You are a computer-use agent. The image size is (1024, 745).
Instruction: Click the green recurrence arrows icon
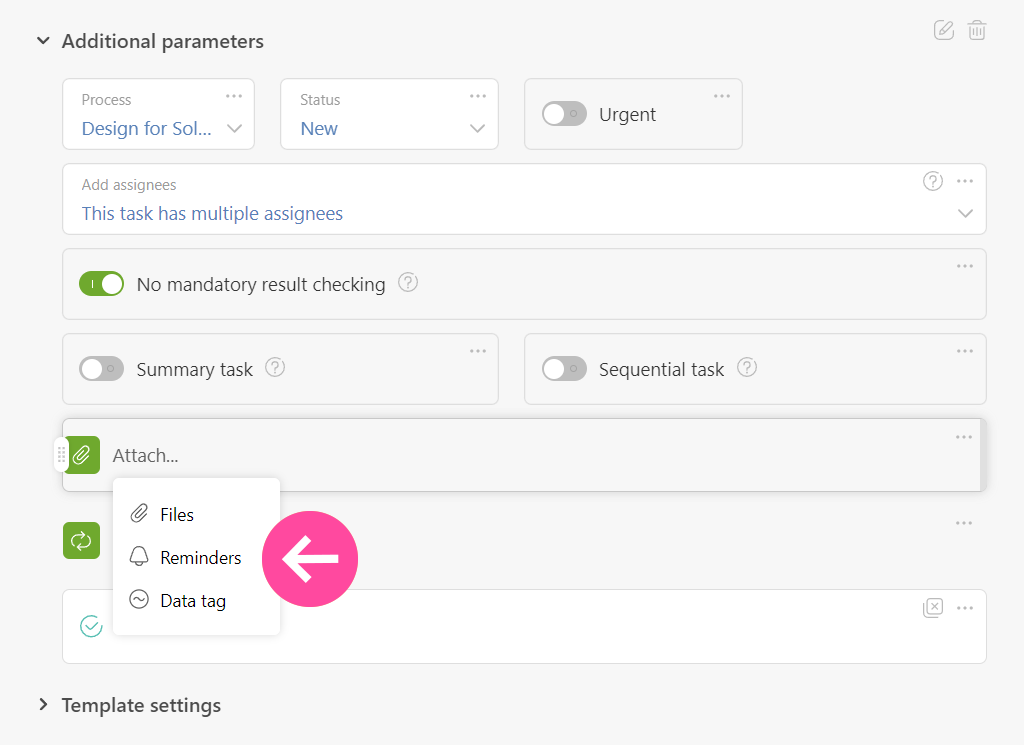[82, 541]
